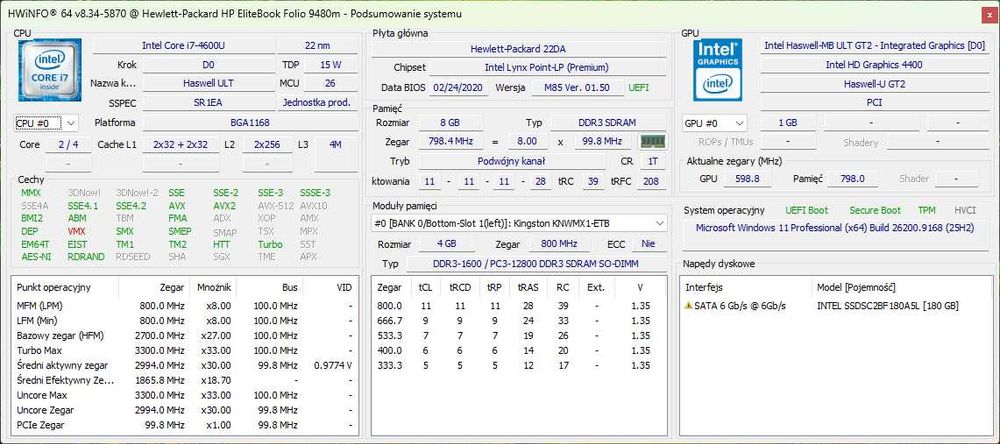Close the HWiNFO summary window
Screen dimensions: 1000x444
(x=988, y=14)
